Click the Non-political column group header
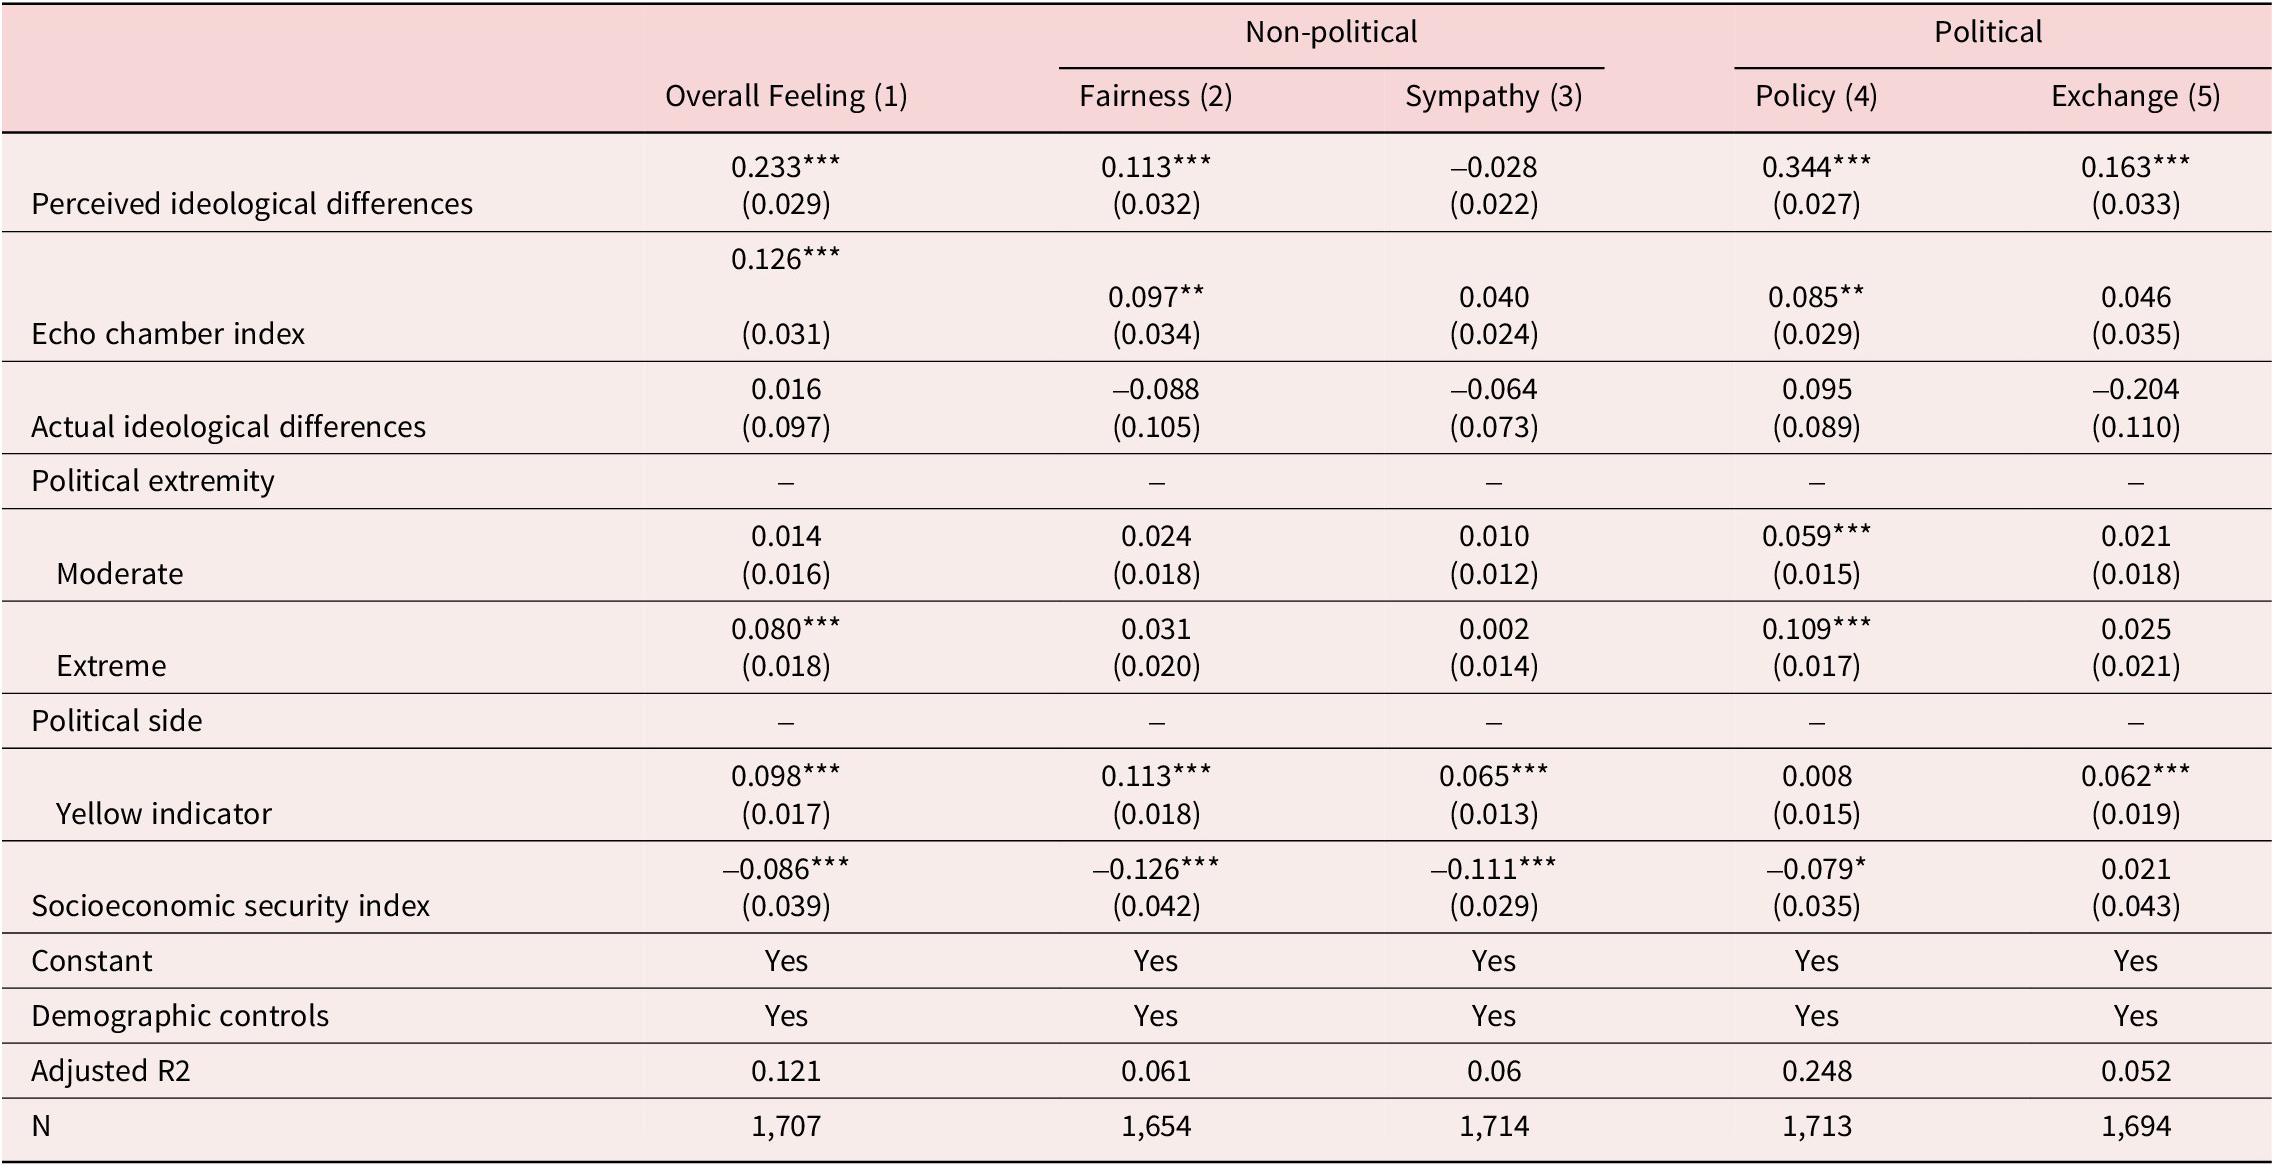This screenshot has height=1166, width=2274. [x=1330, y=32]
